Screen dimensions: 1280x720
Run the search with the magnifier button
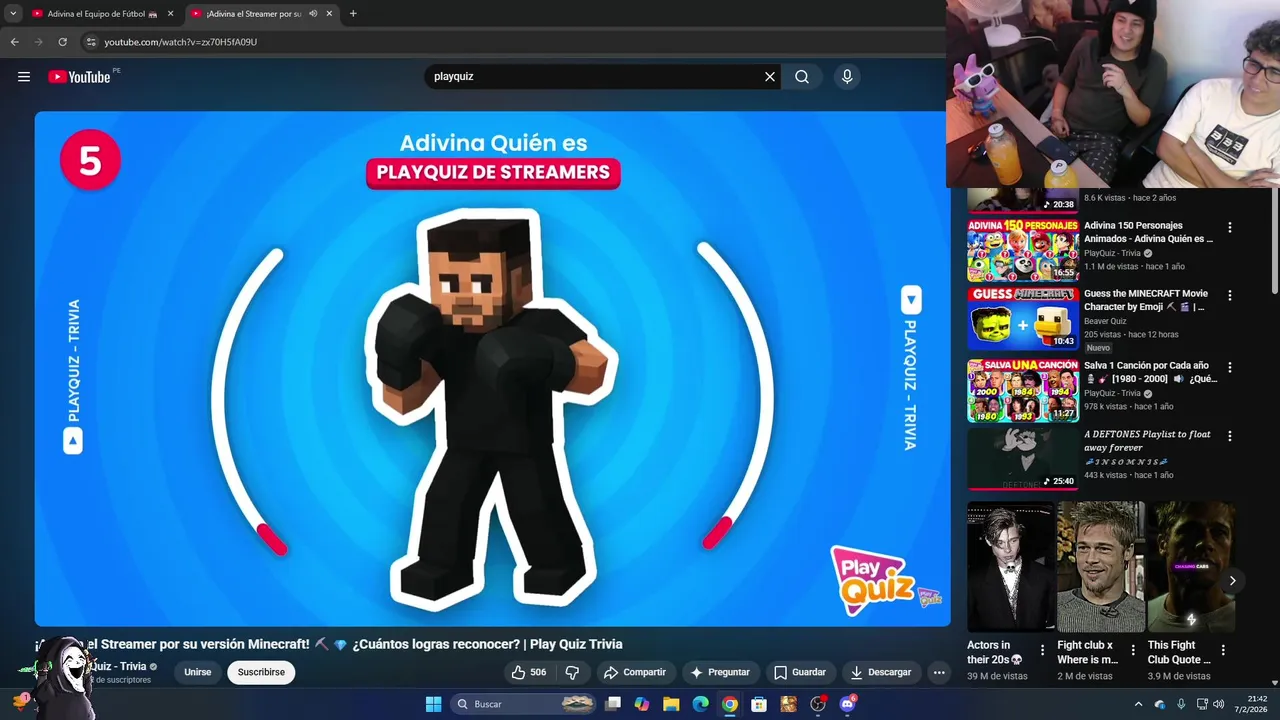pyautogui.click(x=802, y=77)
